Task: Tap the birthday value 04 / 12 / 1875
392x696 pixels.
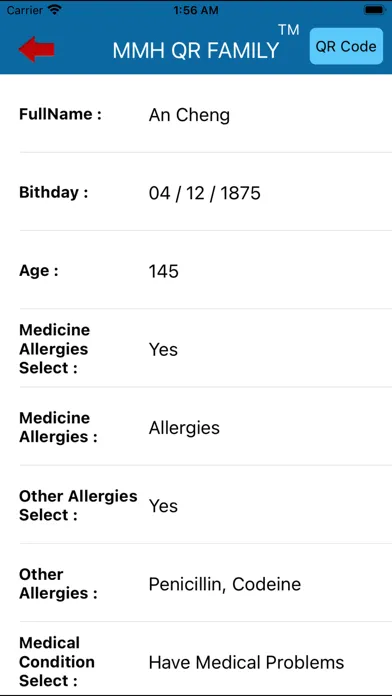Action: 205,193
